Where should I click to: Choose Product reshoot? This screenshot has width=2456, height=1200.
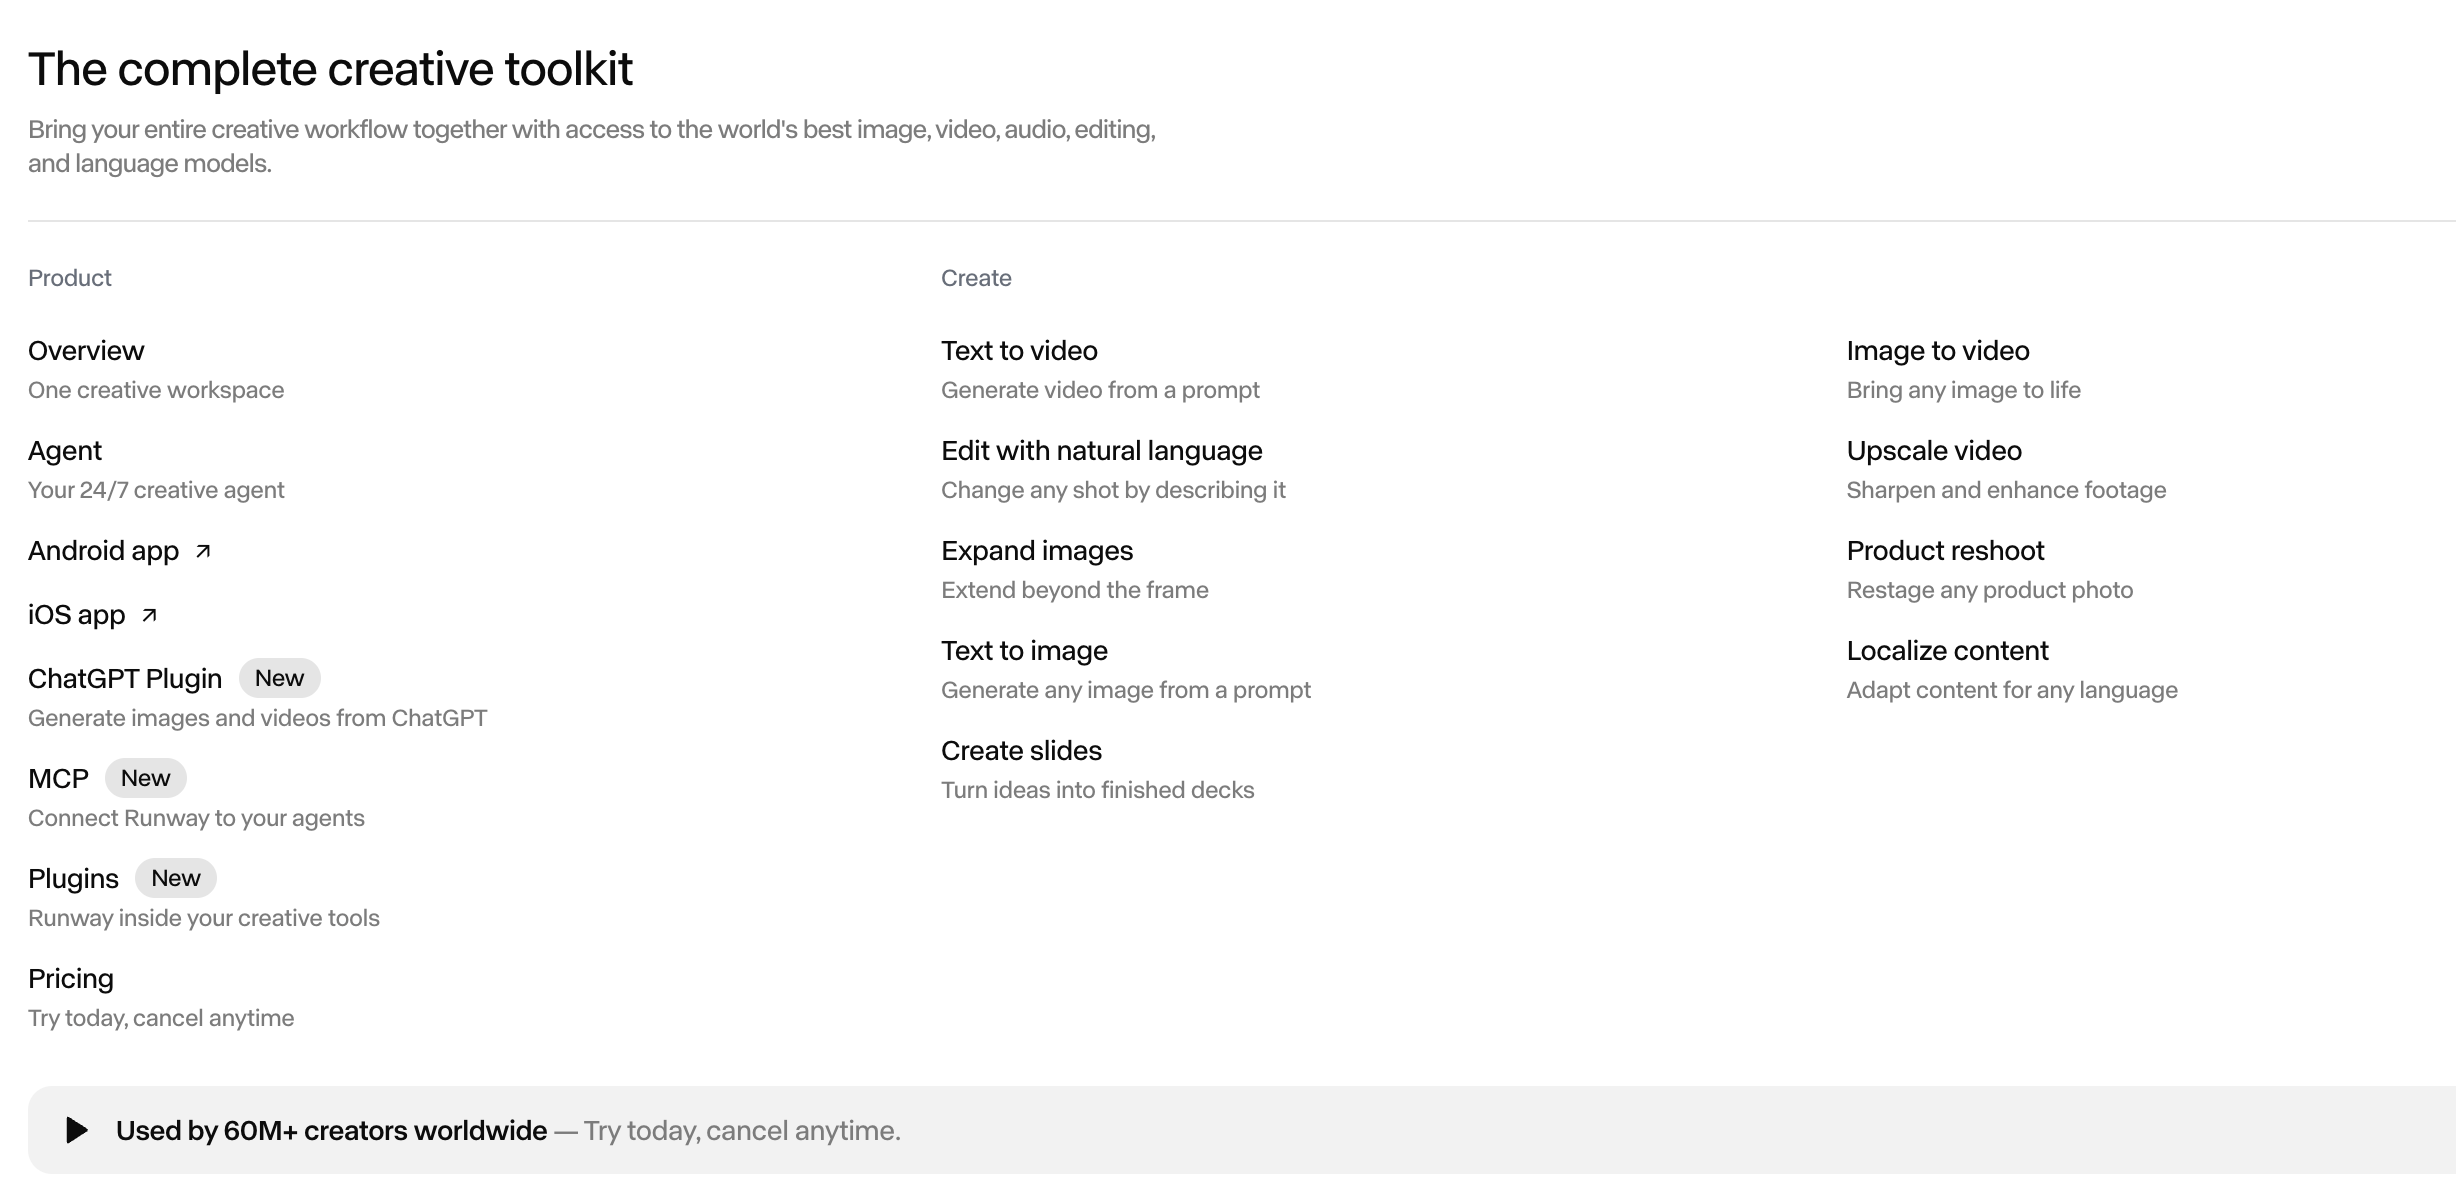pos(1945,551)
